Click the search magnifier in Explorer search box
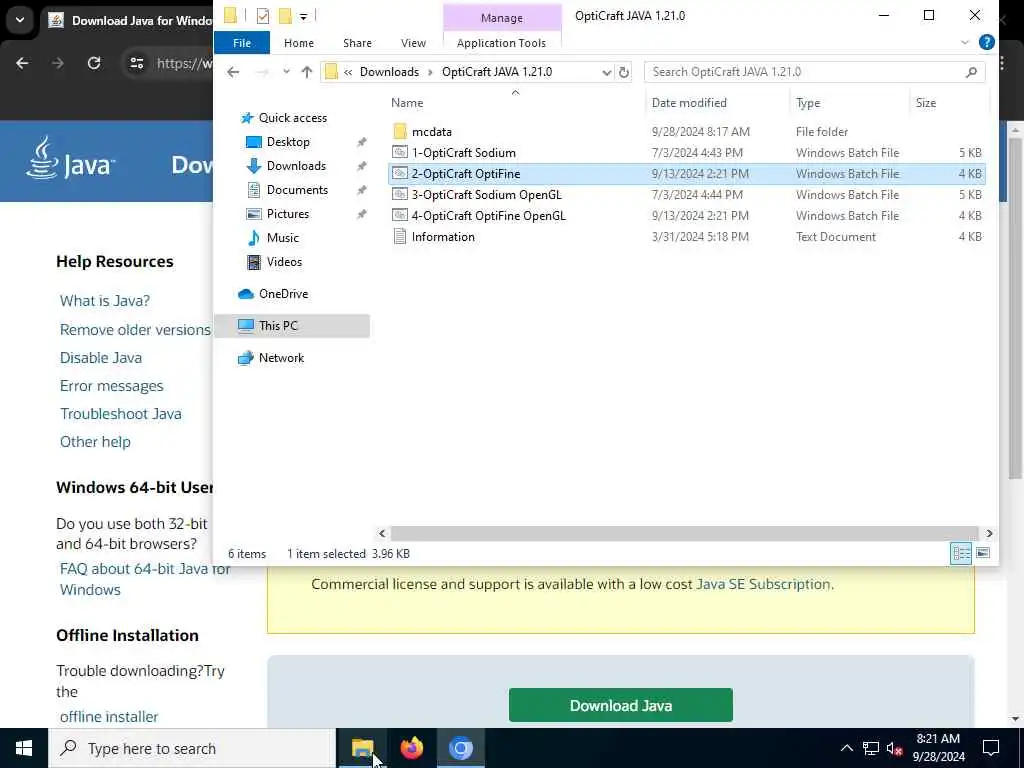 pos(971,72)
